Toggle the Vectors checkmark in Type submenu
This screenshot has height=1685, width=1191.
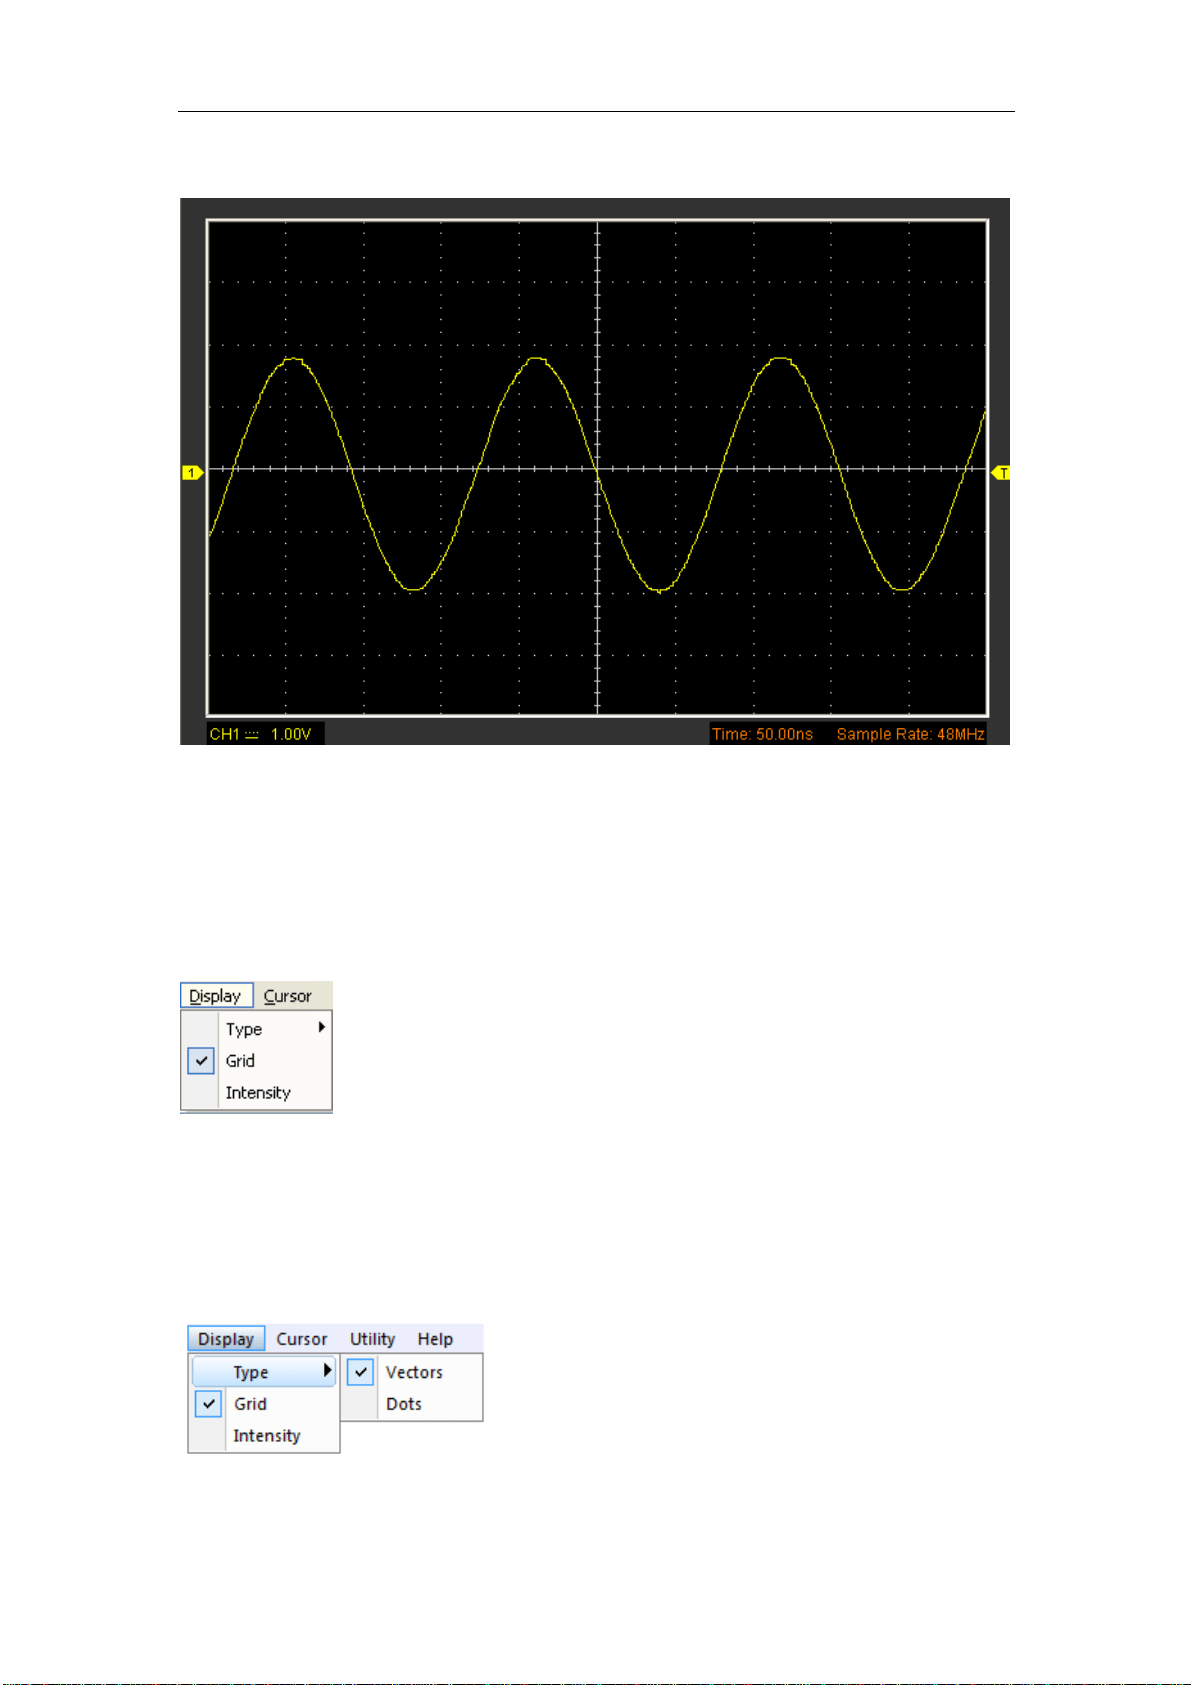tap(361, 1372)
